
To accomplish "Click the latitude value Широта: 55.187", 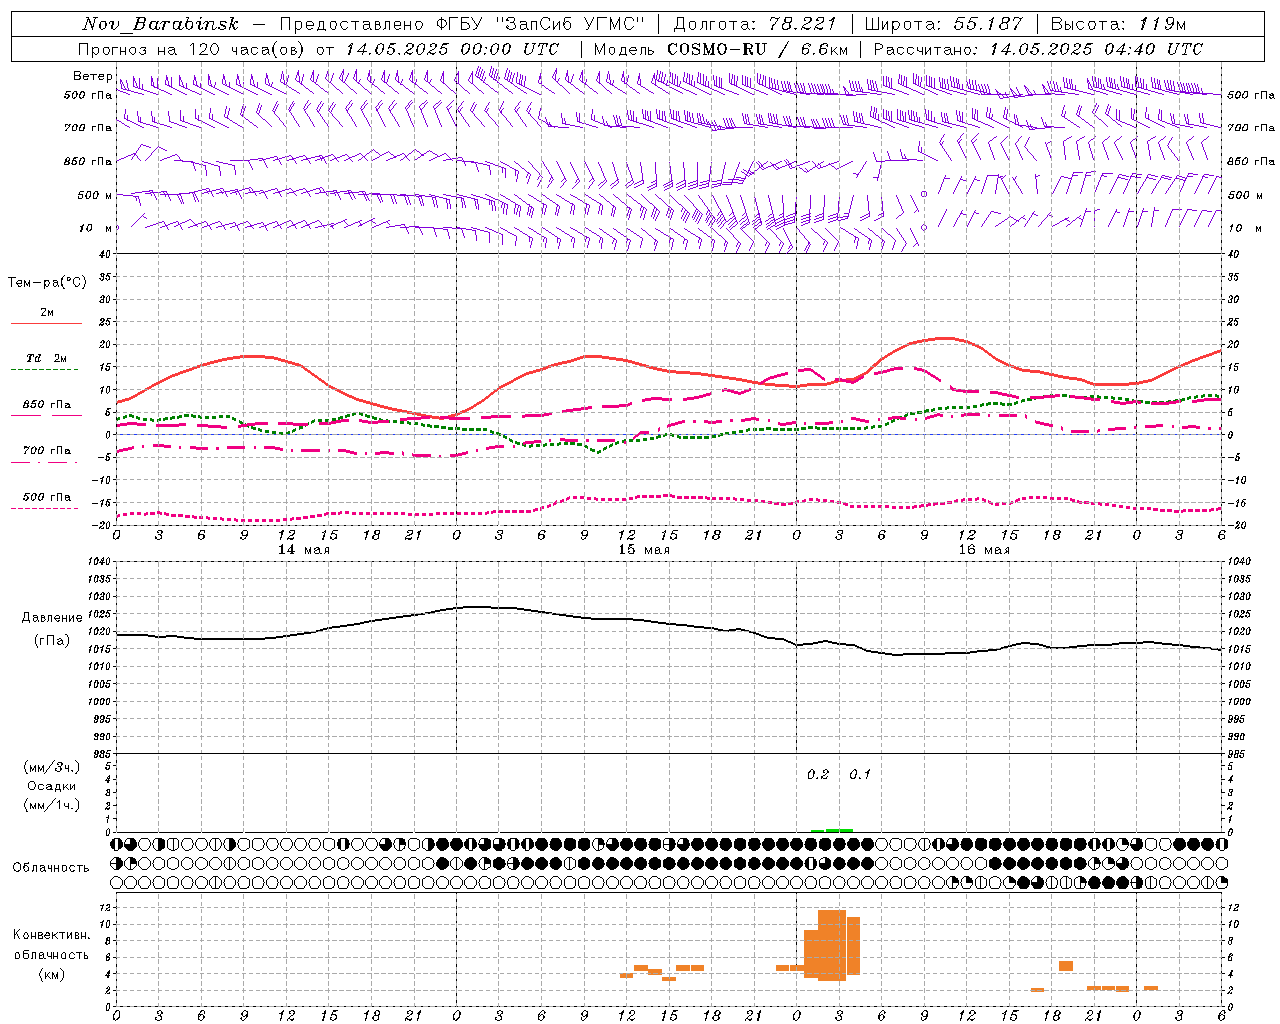I will 944,24.
